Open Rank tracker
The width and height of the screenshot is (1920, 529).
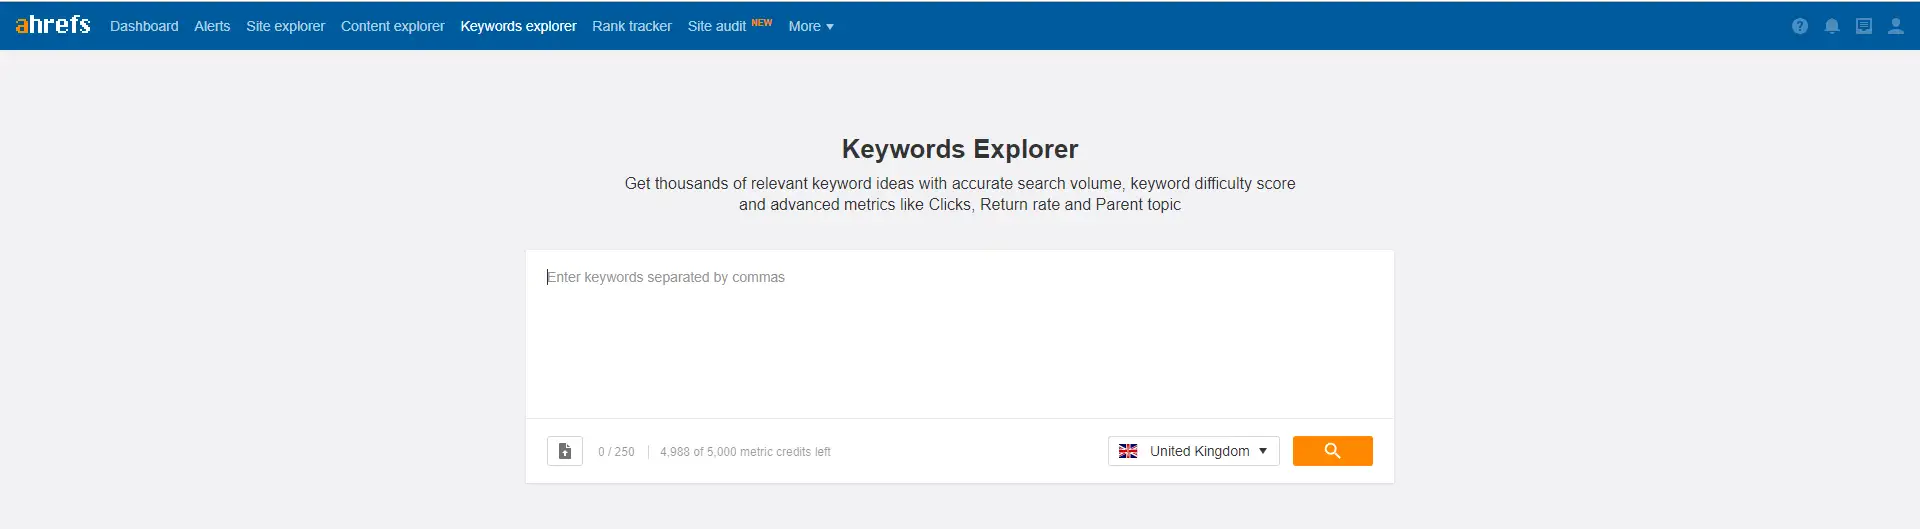tap(632, 26)
